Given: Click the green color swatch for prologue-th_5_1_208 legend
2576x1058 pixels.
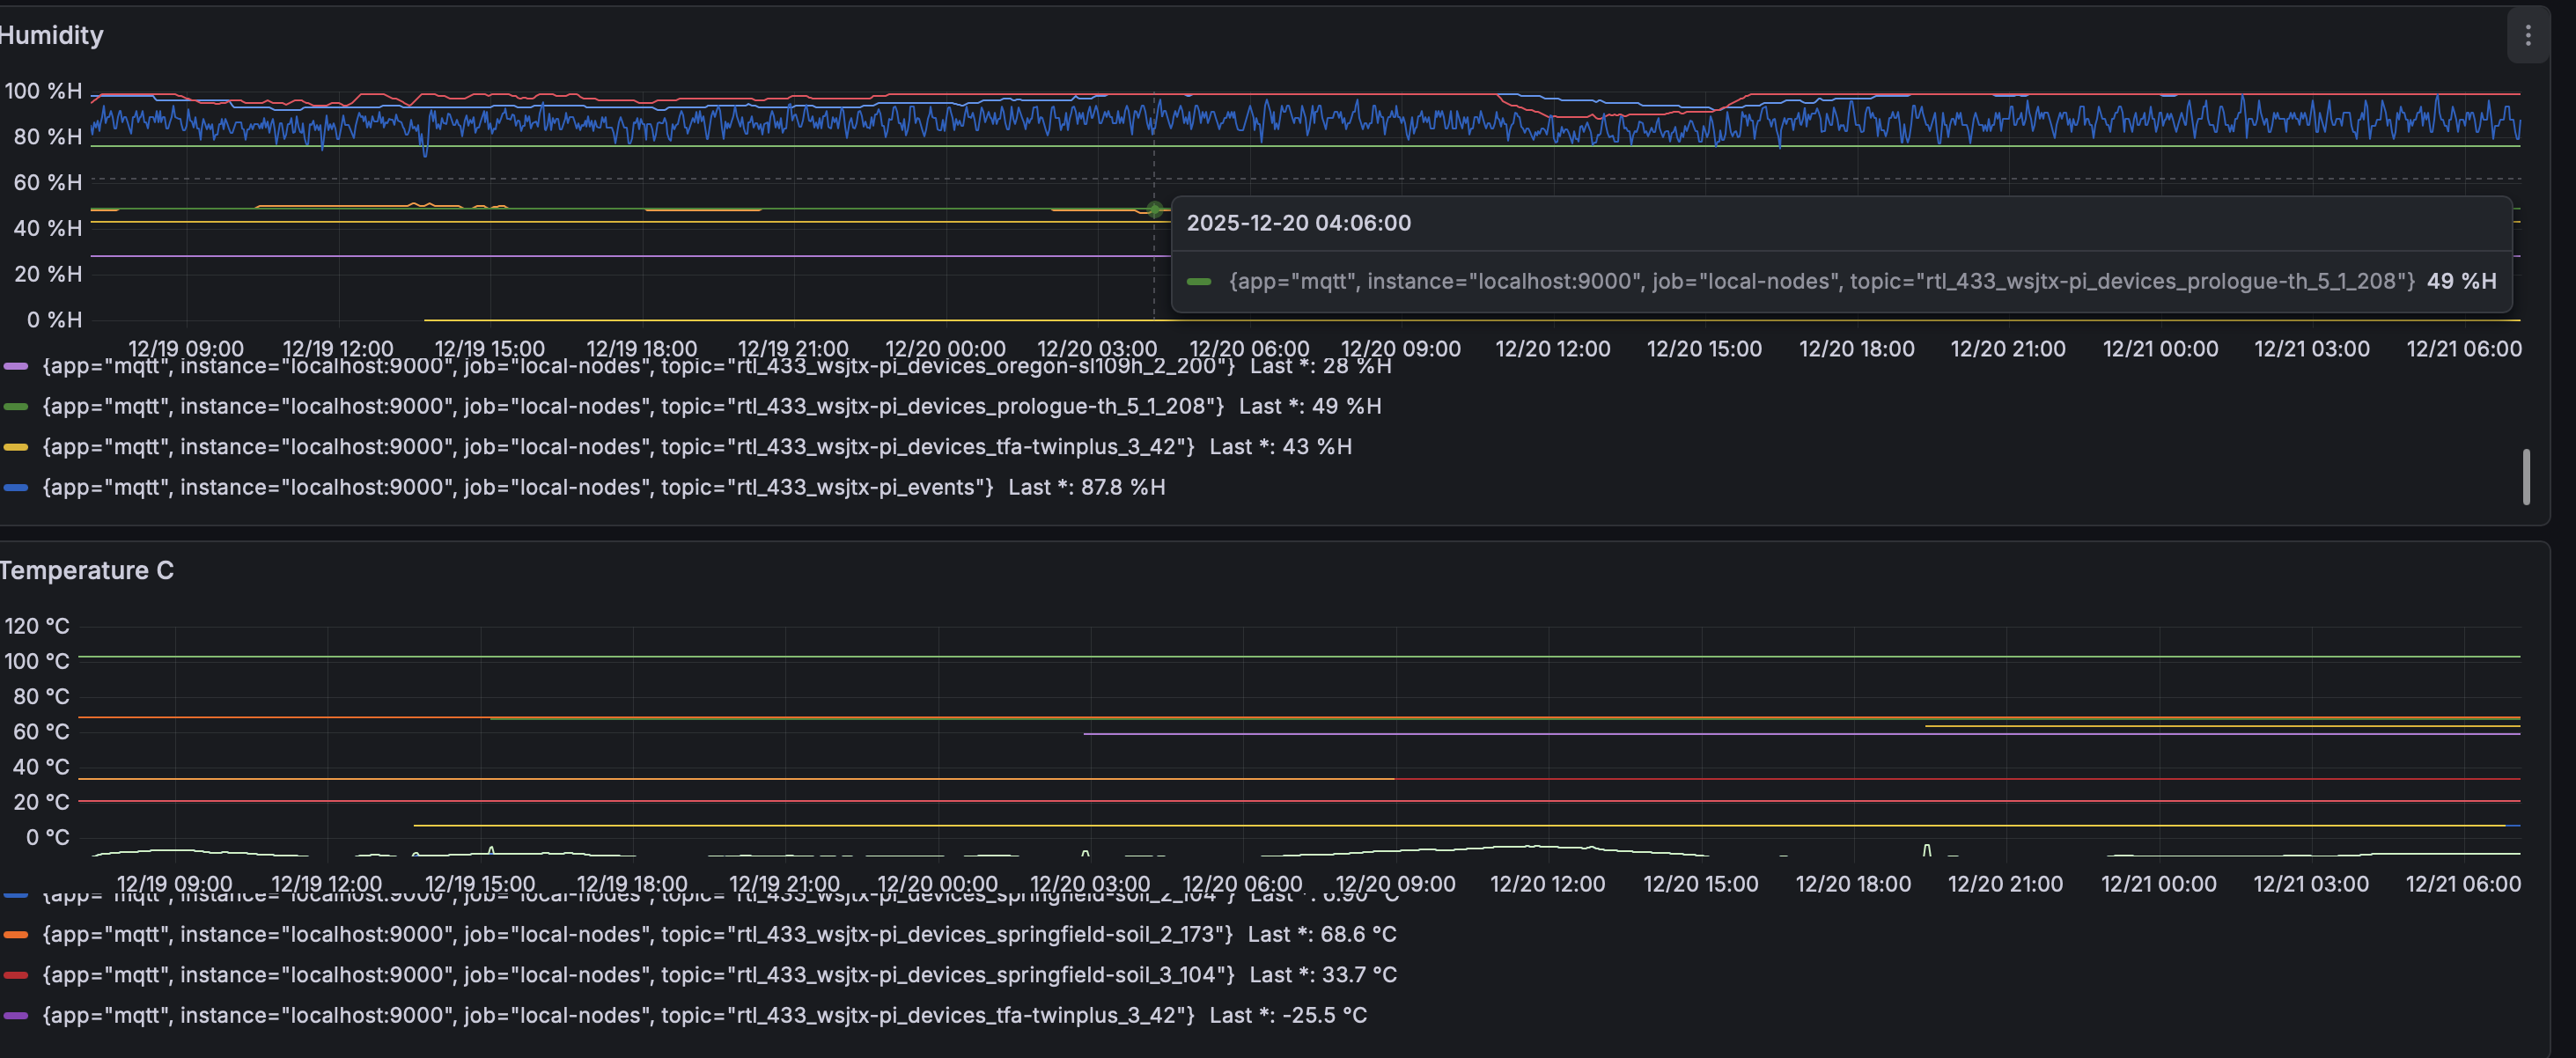Looking at the screenshot, I should pyautogui.click(x=16, y=407).
